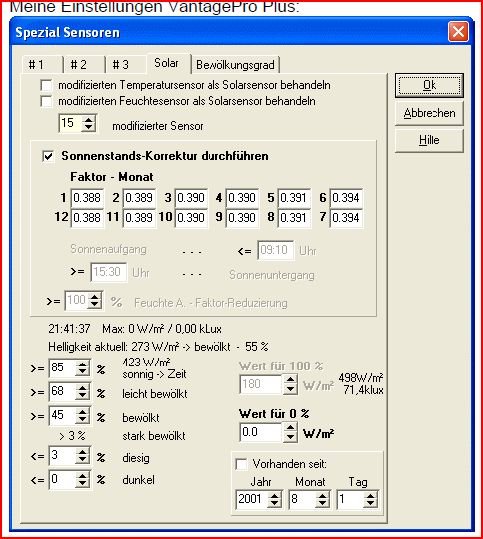Decrease bewölkt threshold 45 percent
Image resolution: width=483 pixels, height=539 pixels.
(x=83, y=420)
